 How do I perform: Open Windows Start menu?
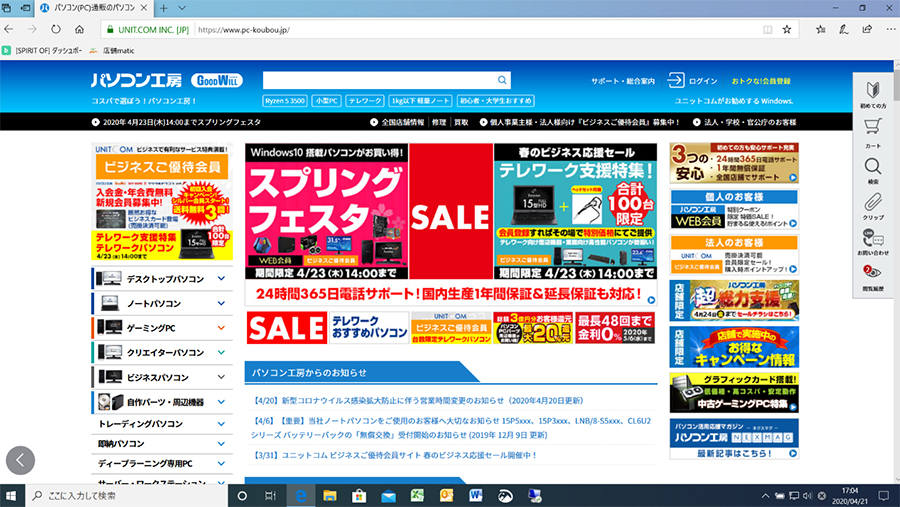pos(10,496)
